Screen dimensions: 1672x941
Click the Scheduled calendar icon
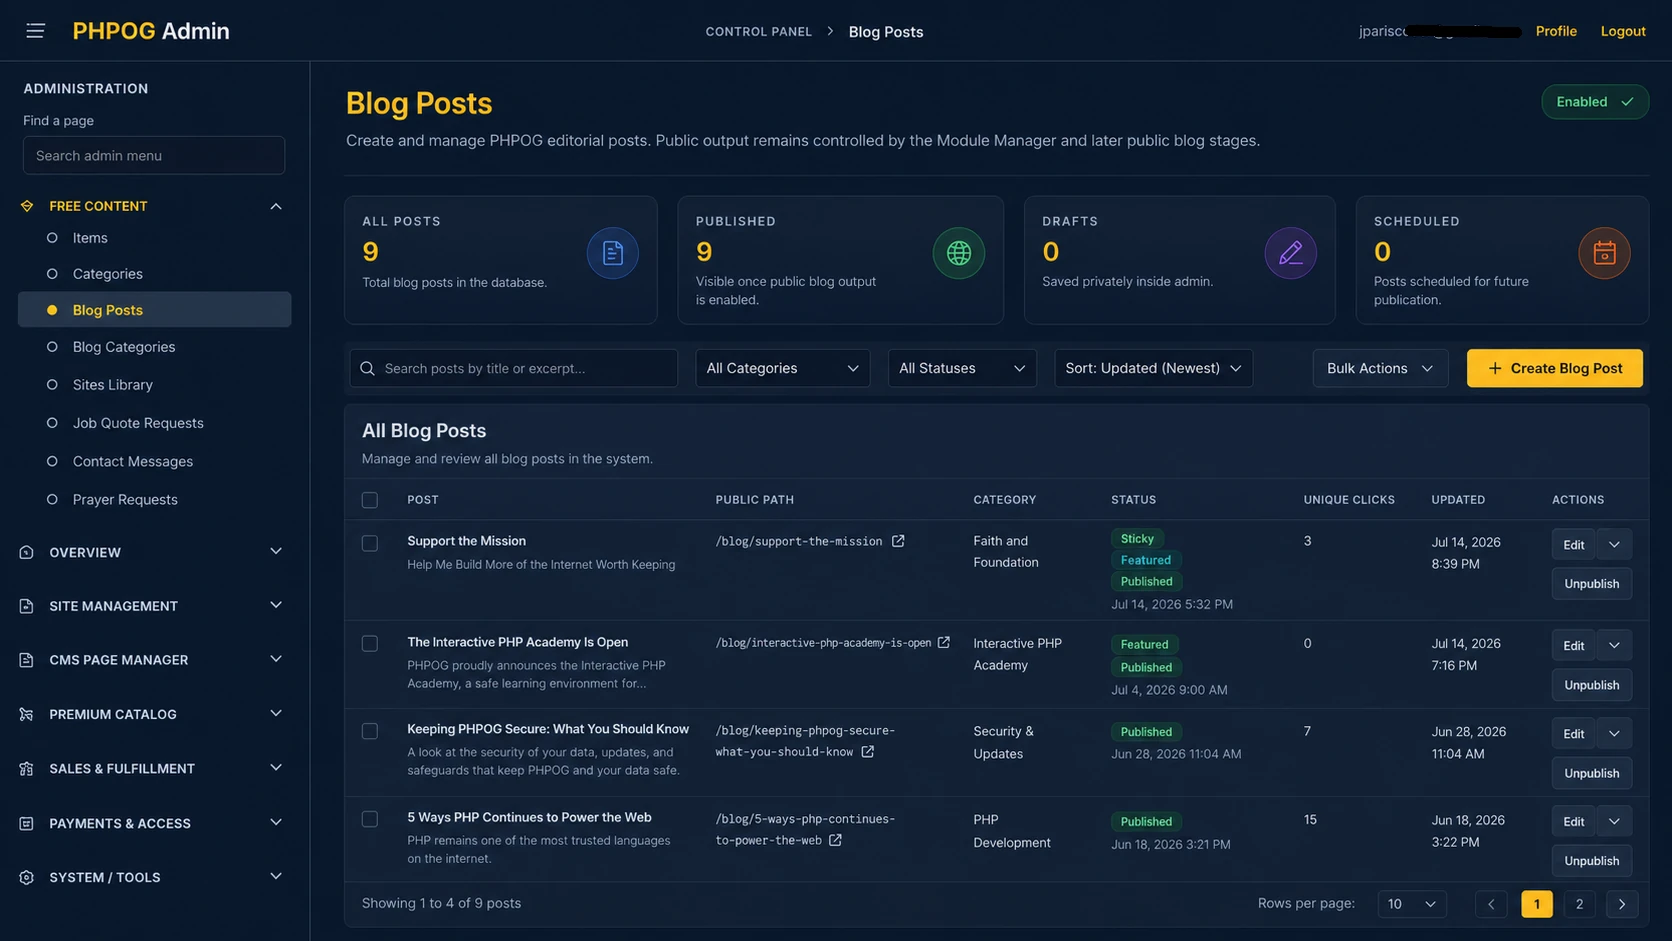coord(1604,253)
